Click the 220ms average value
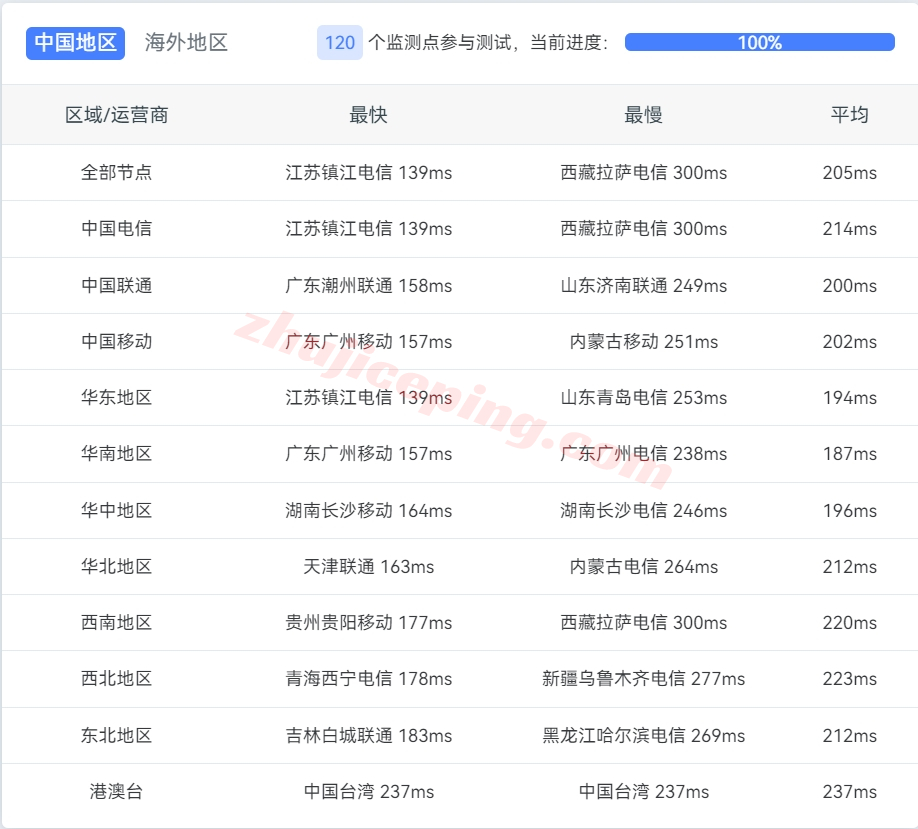This screenshot has width=918, height=829. pos(850,622)
